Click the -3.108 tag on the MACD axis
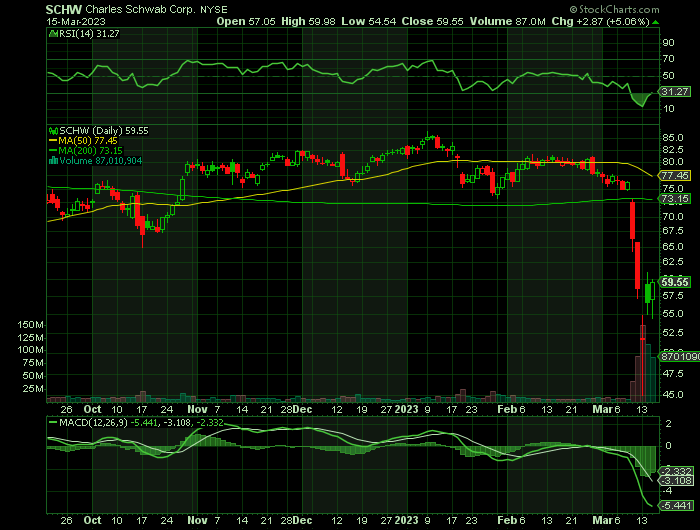700x530 pixels. point(677,480)
